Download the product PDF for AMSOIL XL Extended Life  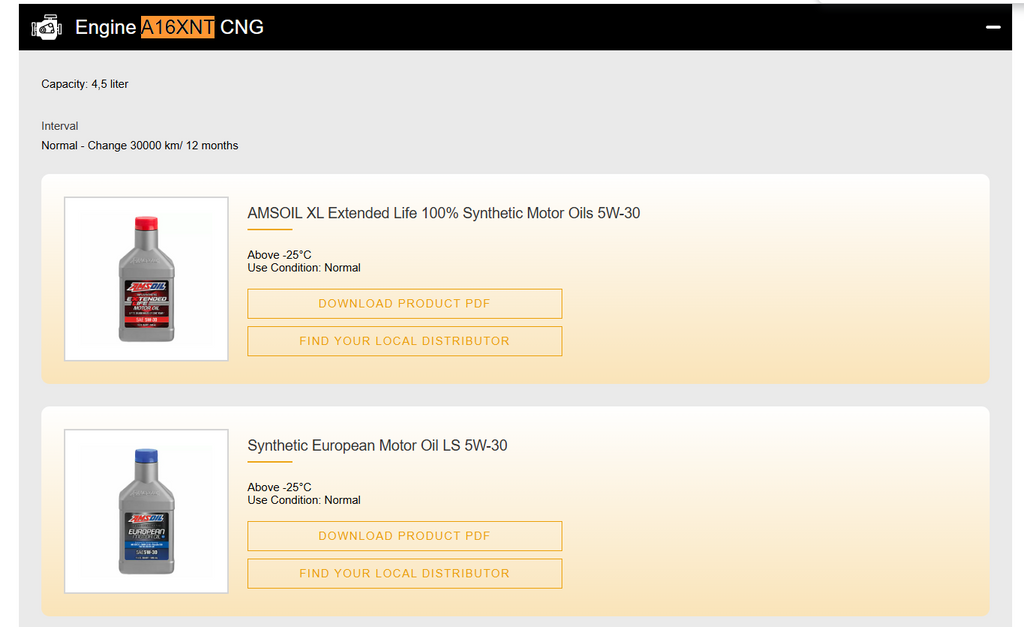[x=404, y=304]
